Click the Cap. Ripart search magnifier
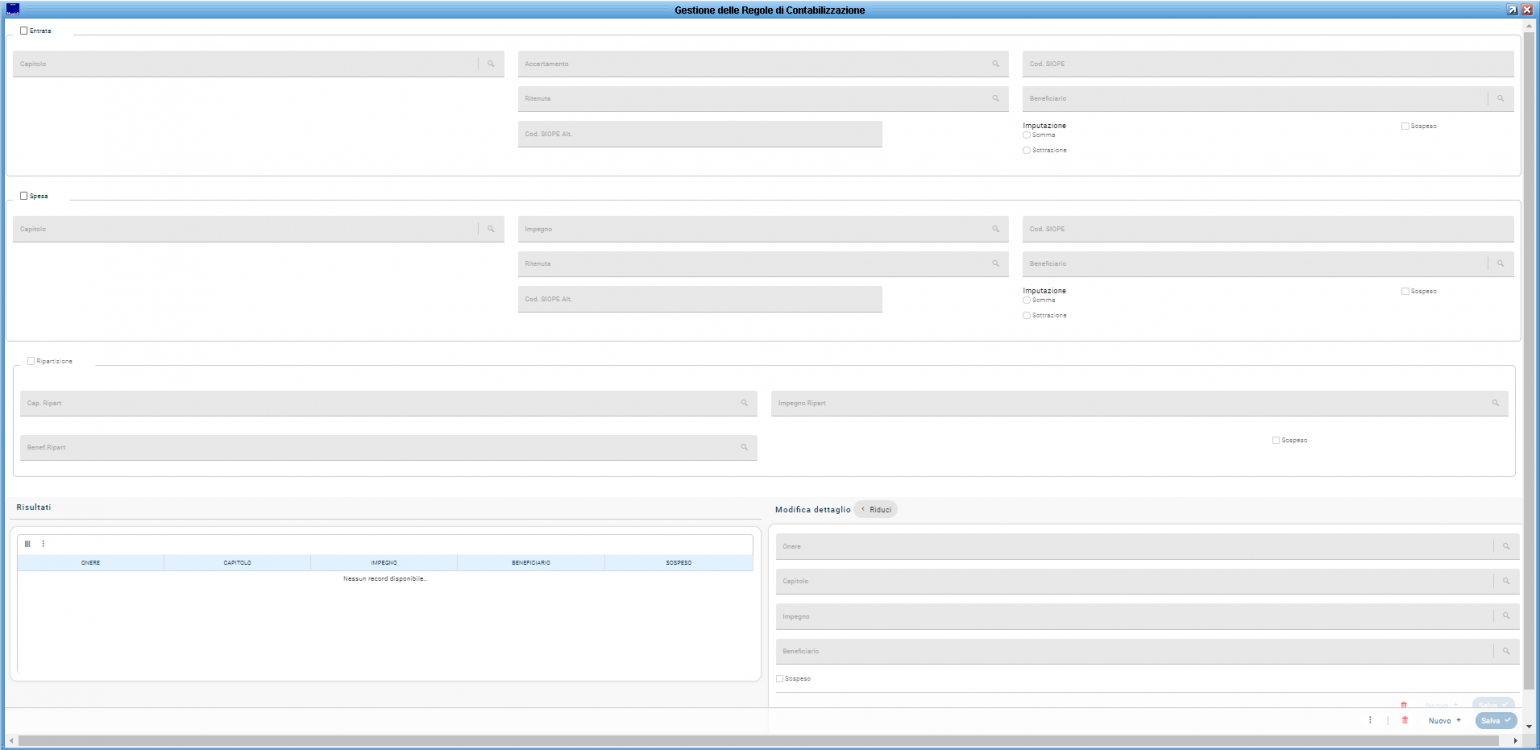This screenshot has height=750, width=1540. [744, 403]
